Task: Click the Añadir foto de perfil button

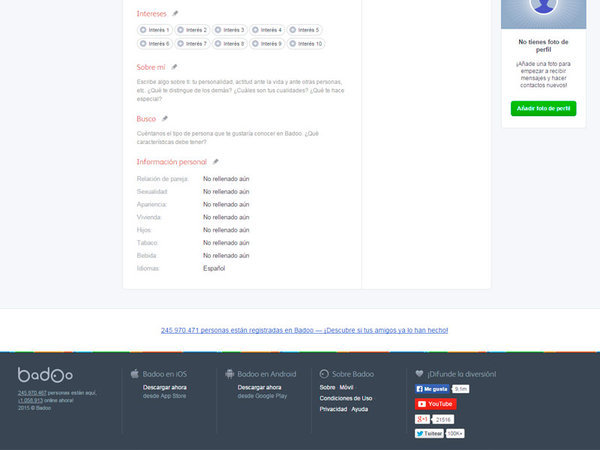Action: tap(543, 108)
